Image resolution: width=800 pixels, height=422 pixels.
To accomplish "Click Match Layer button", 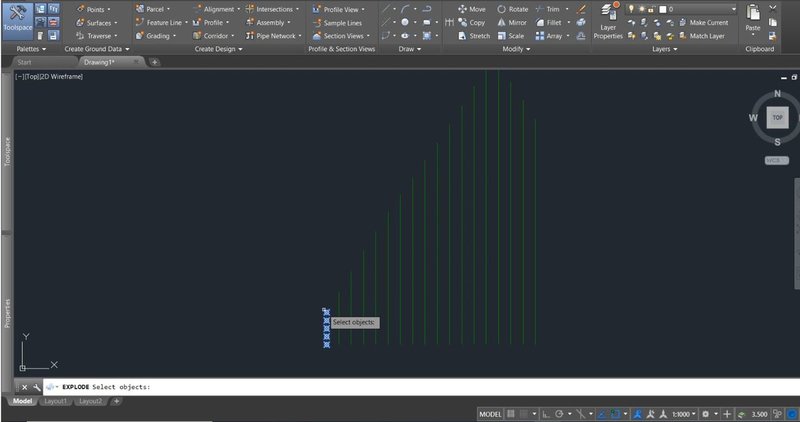I will [702, 36].
